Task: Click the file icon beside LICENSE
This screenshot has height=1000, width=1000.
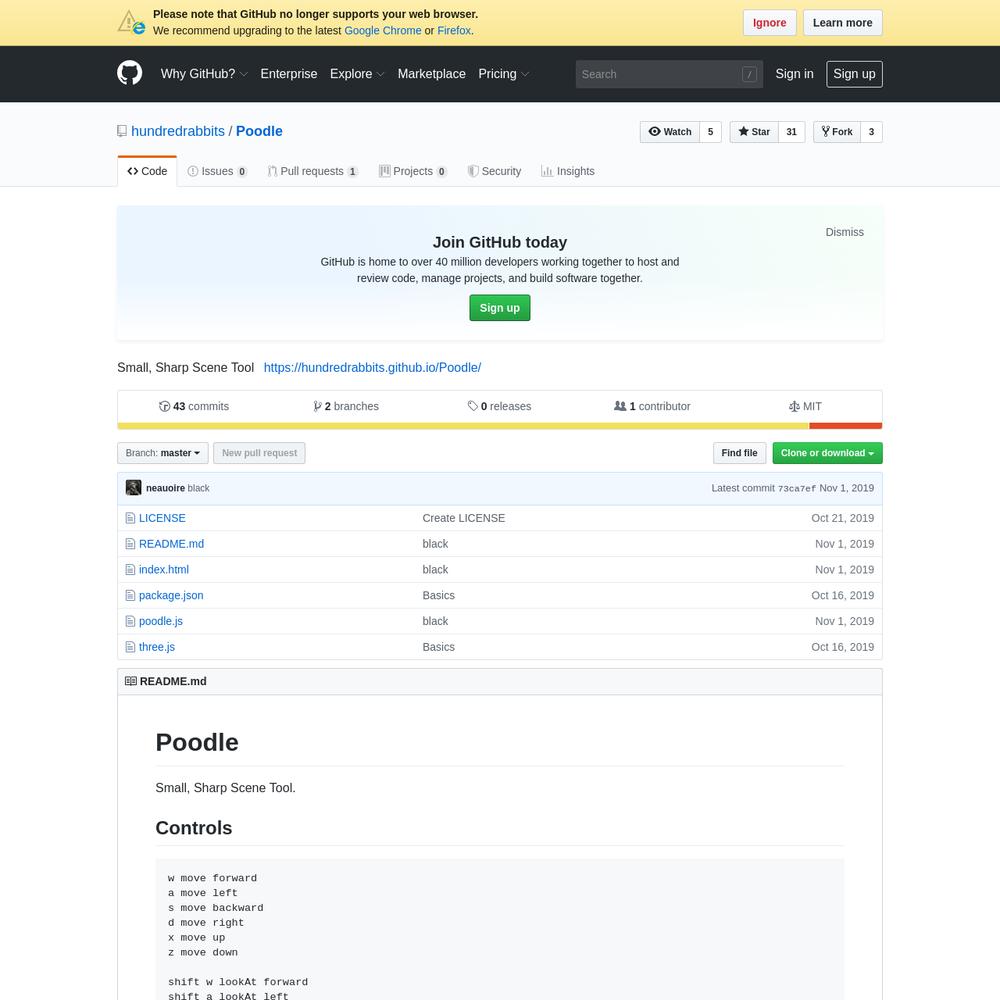Action: tap(130, 518)
